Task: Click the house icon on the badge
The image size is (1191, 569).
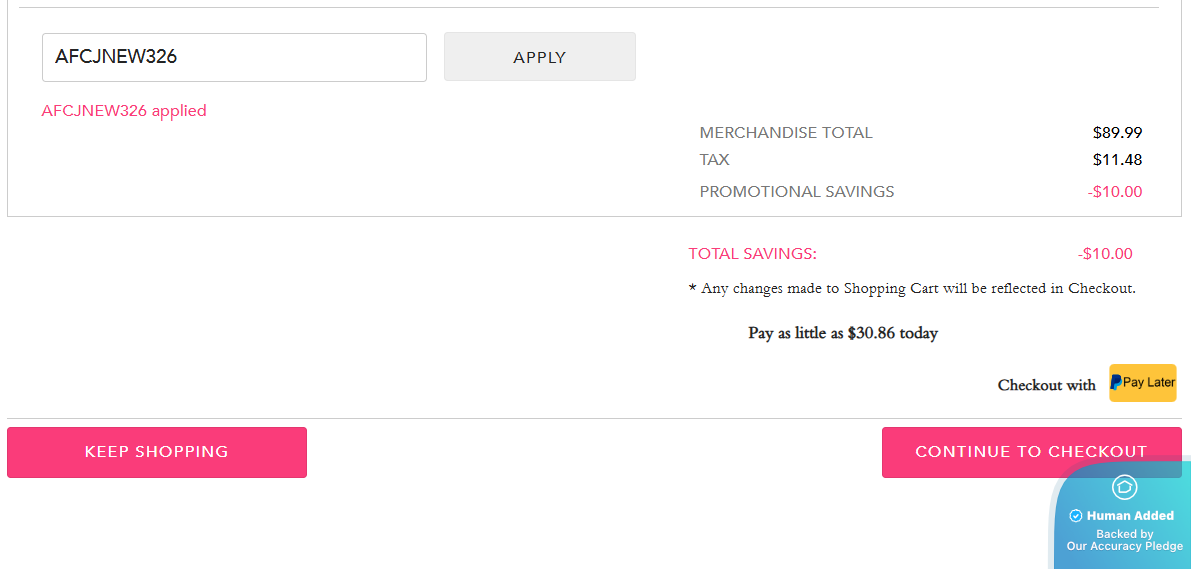Action: coord(1124,487)
